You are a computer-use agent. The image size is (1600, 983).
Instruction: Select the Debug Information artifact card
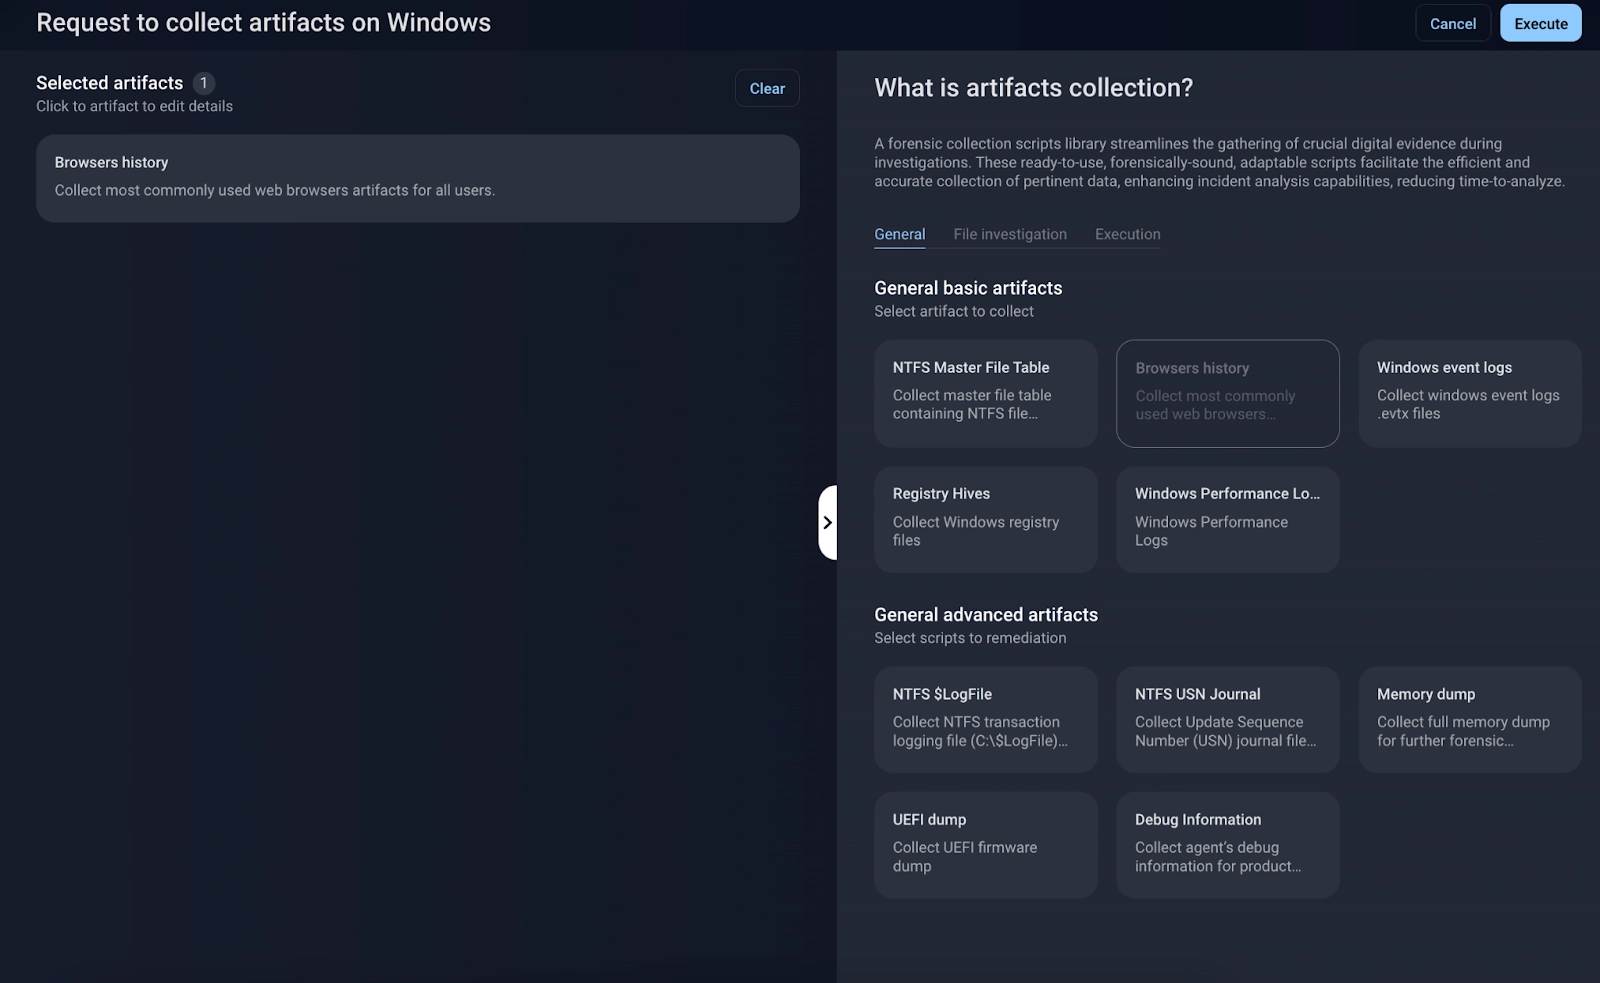(x=1227, y=845)
